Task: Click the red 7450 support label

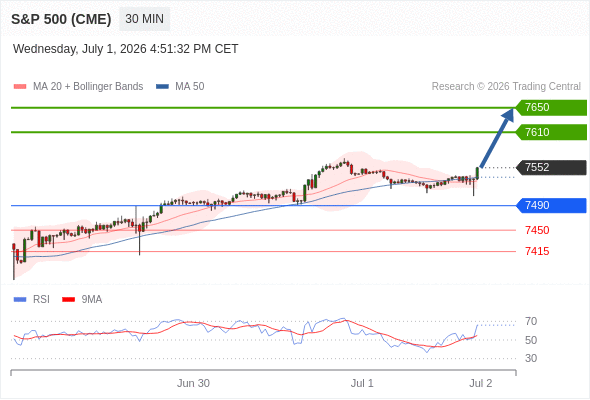Action: point(537,230)
